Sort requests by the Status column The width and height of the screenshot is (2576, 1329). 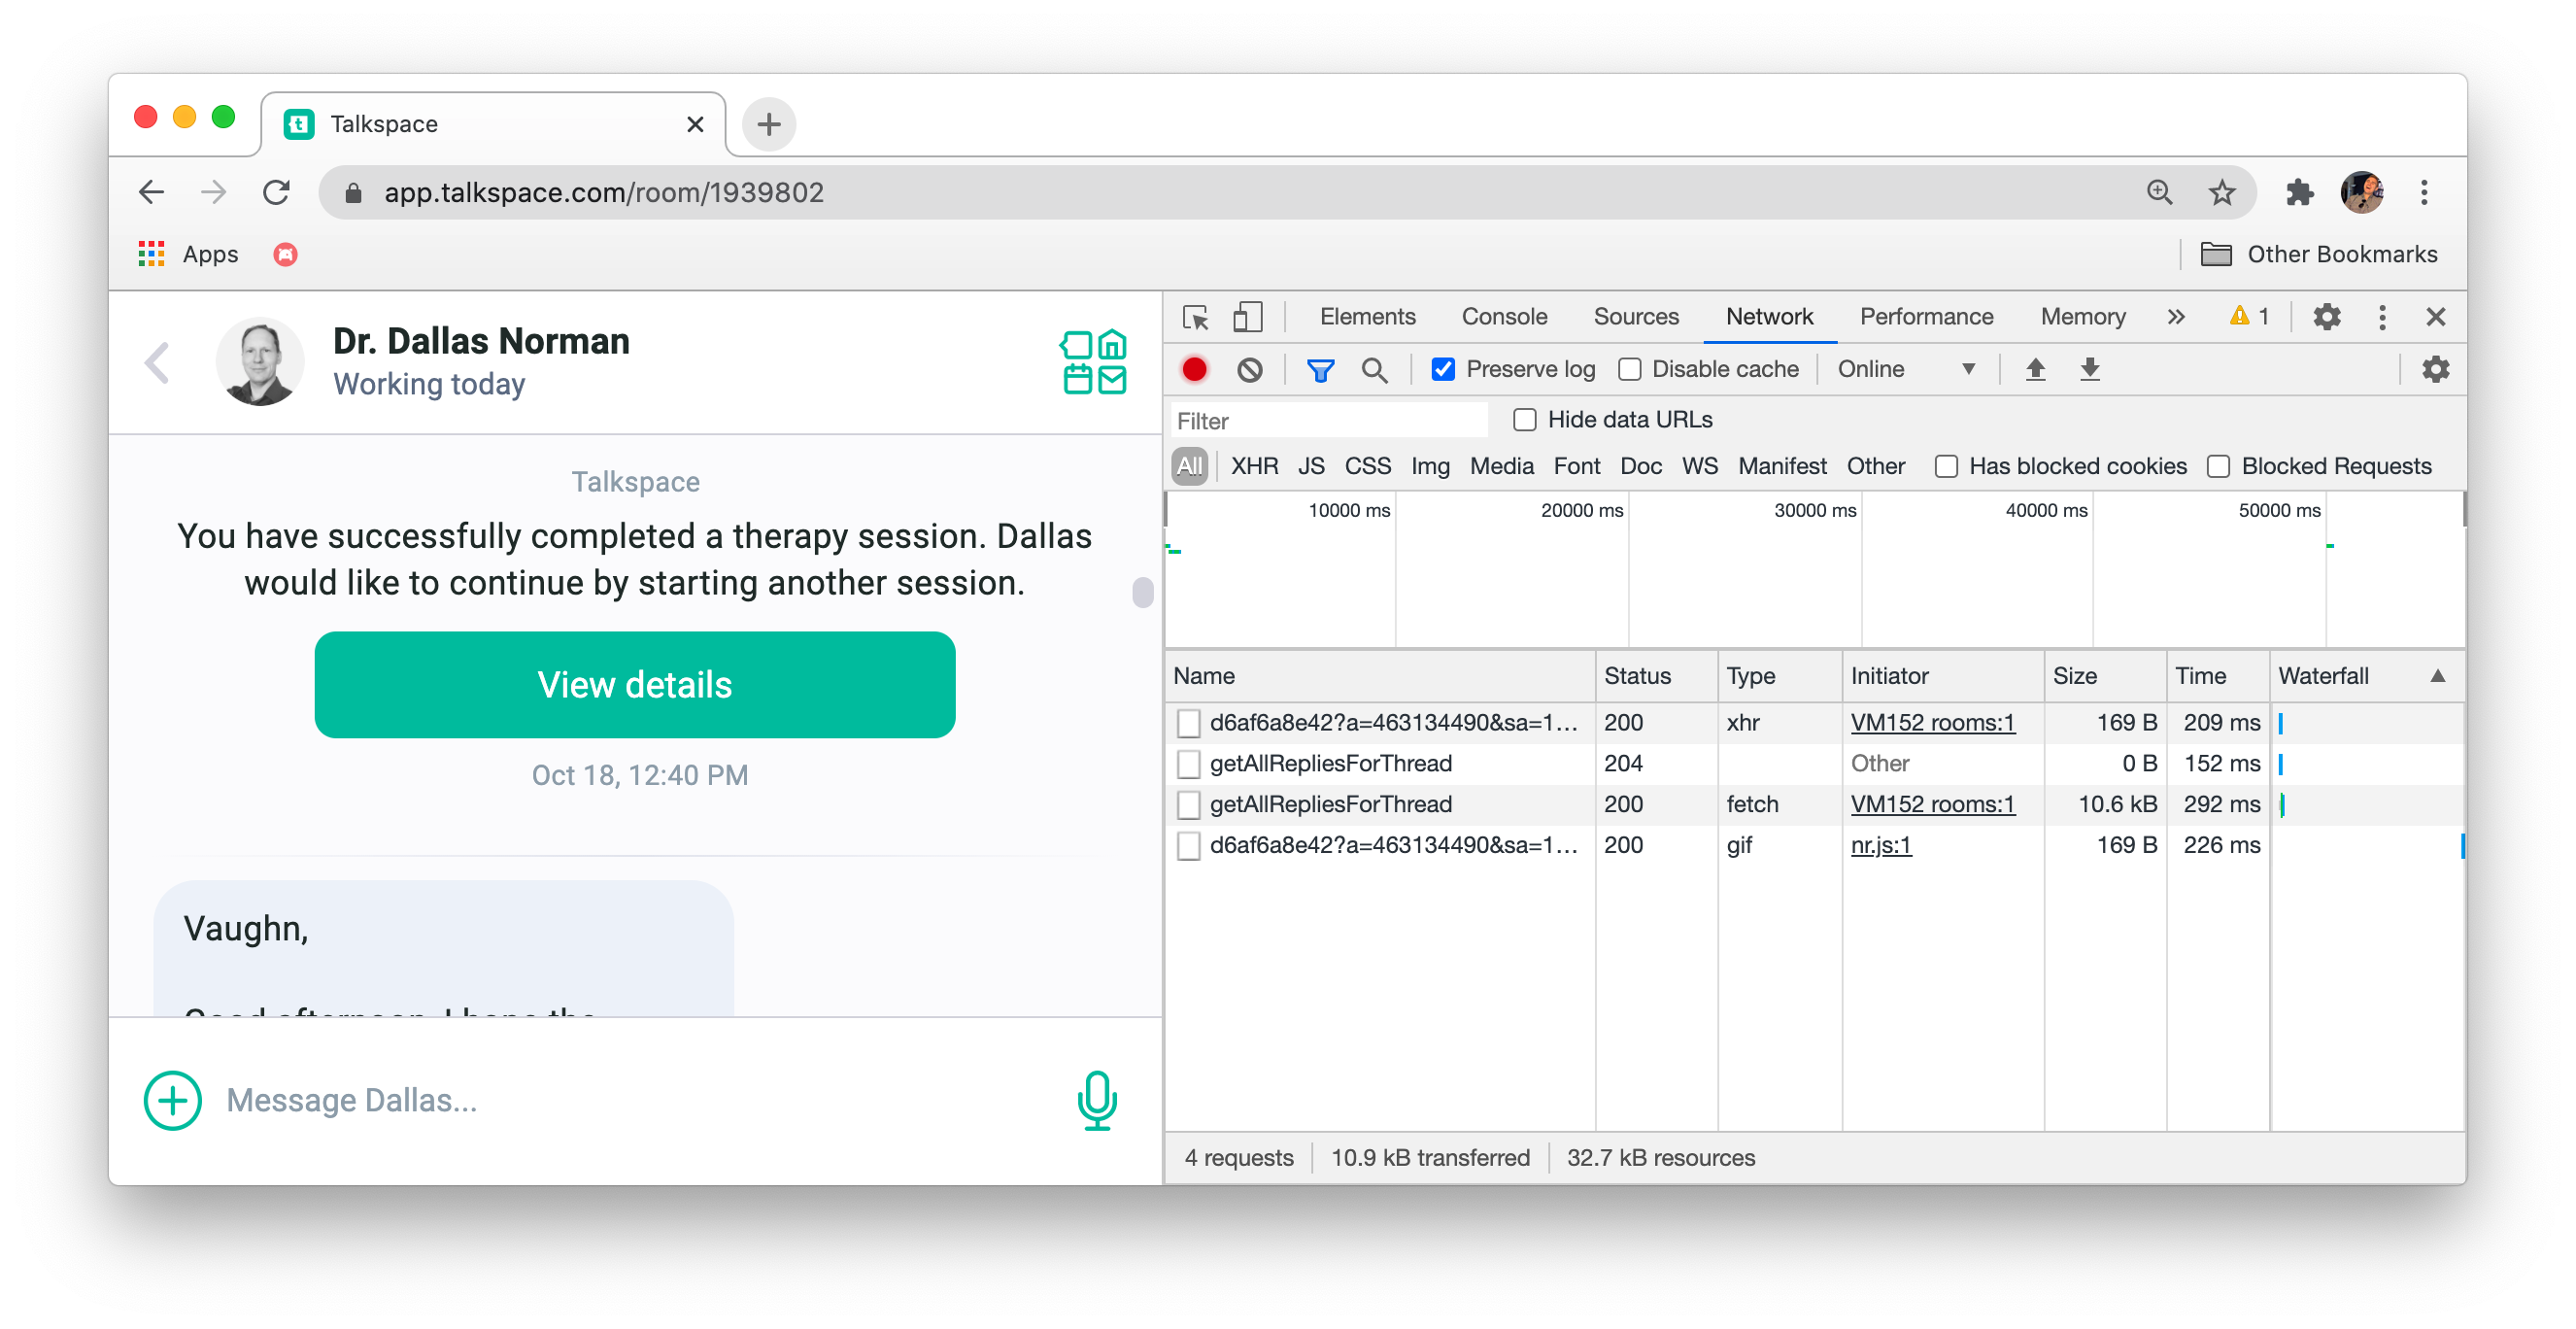(x=1656, y=676)
